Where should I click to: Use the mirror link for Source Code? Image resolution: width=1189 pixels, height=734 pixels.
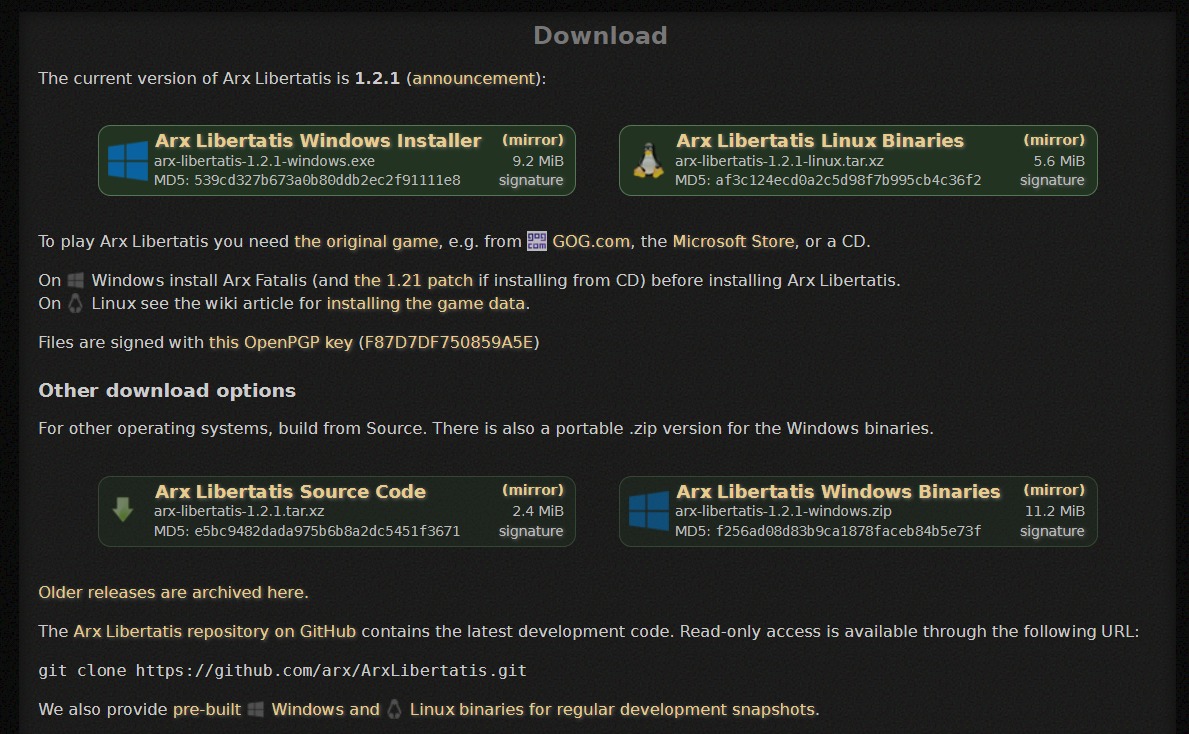[533, 491]
